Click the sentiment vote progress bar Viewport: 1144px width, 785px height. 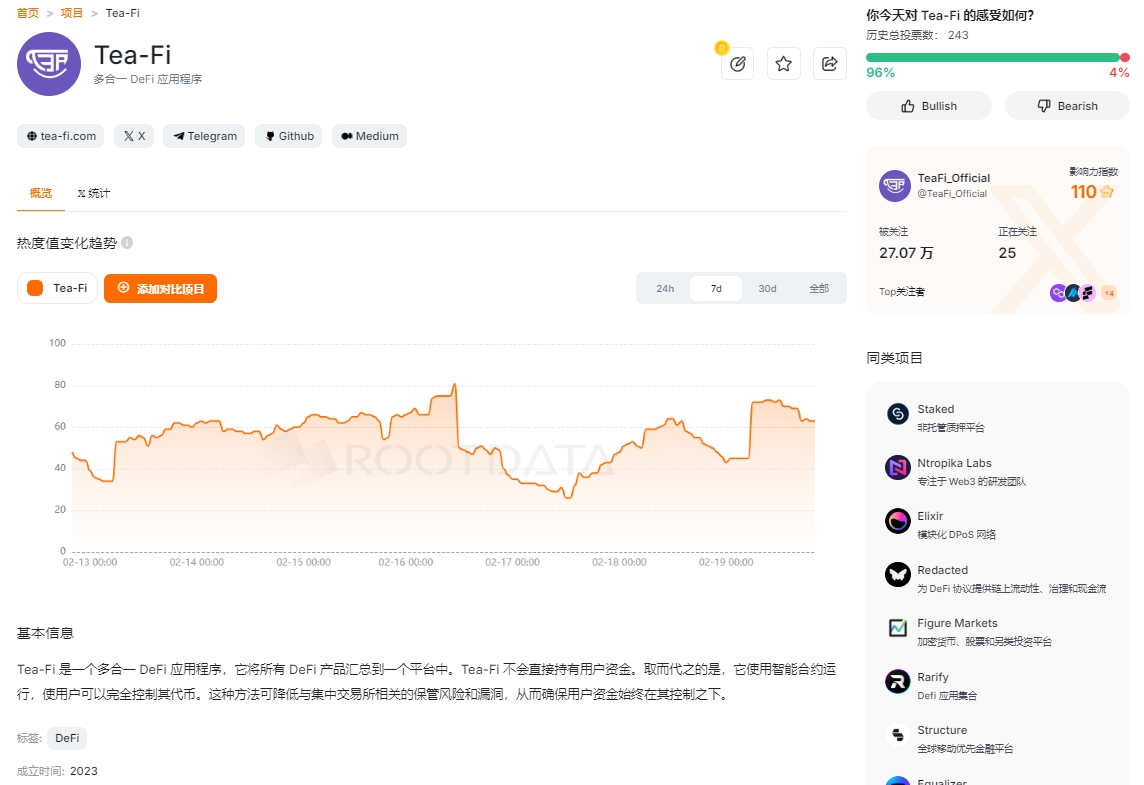click(997, 58)
